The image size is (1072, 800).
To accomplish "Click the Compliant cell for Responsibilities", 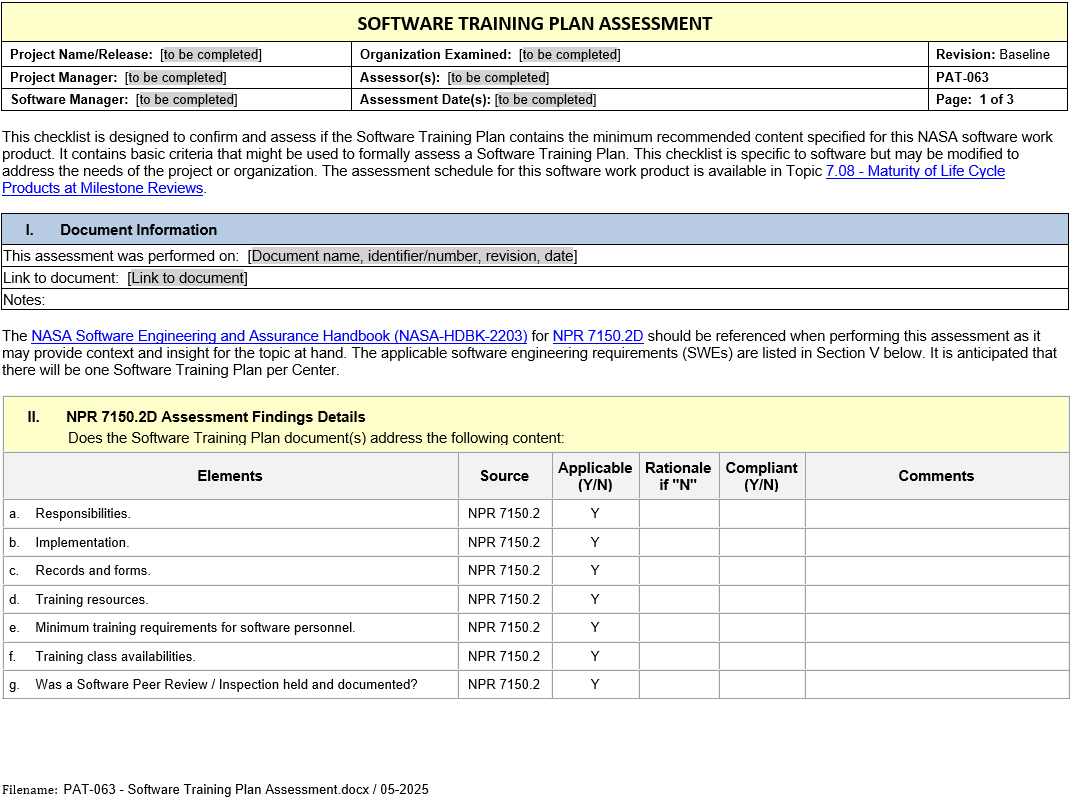I will coord(761,514).
